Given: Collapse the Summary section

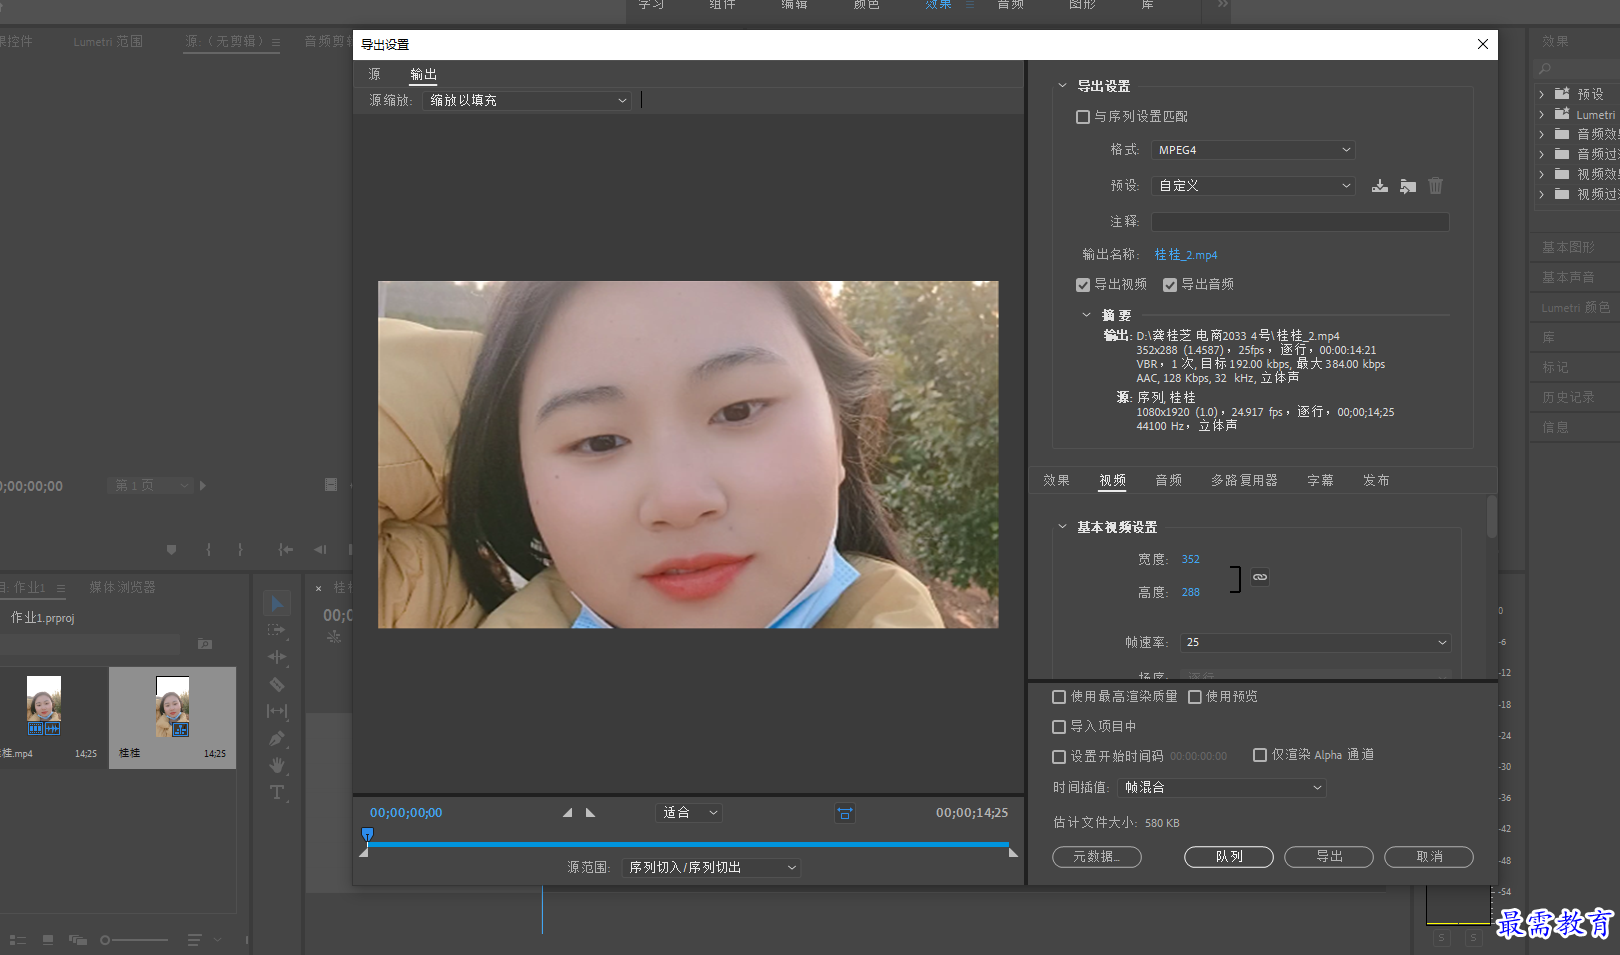Looking at the screenshot, I should coord(1086,315).
